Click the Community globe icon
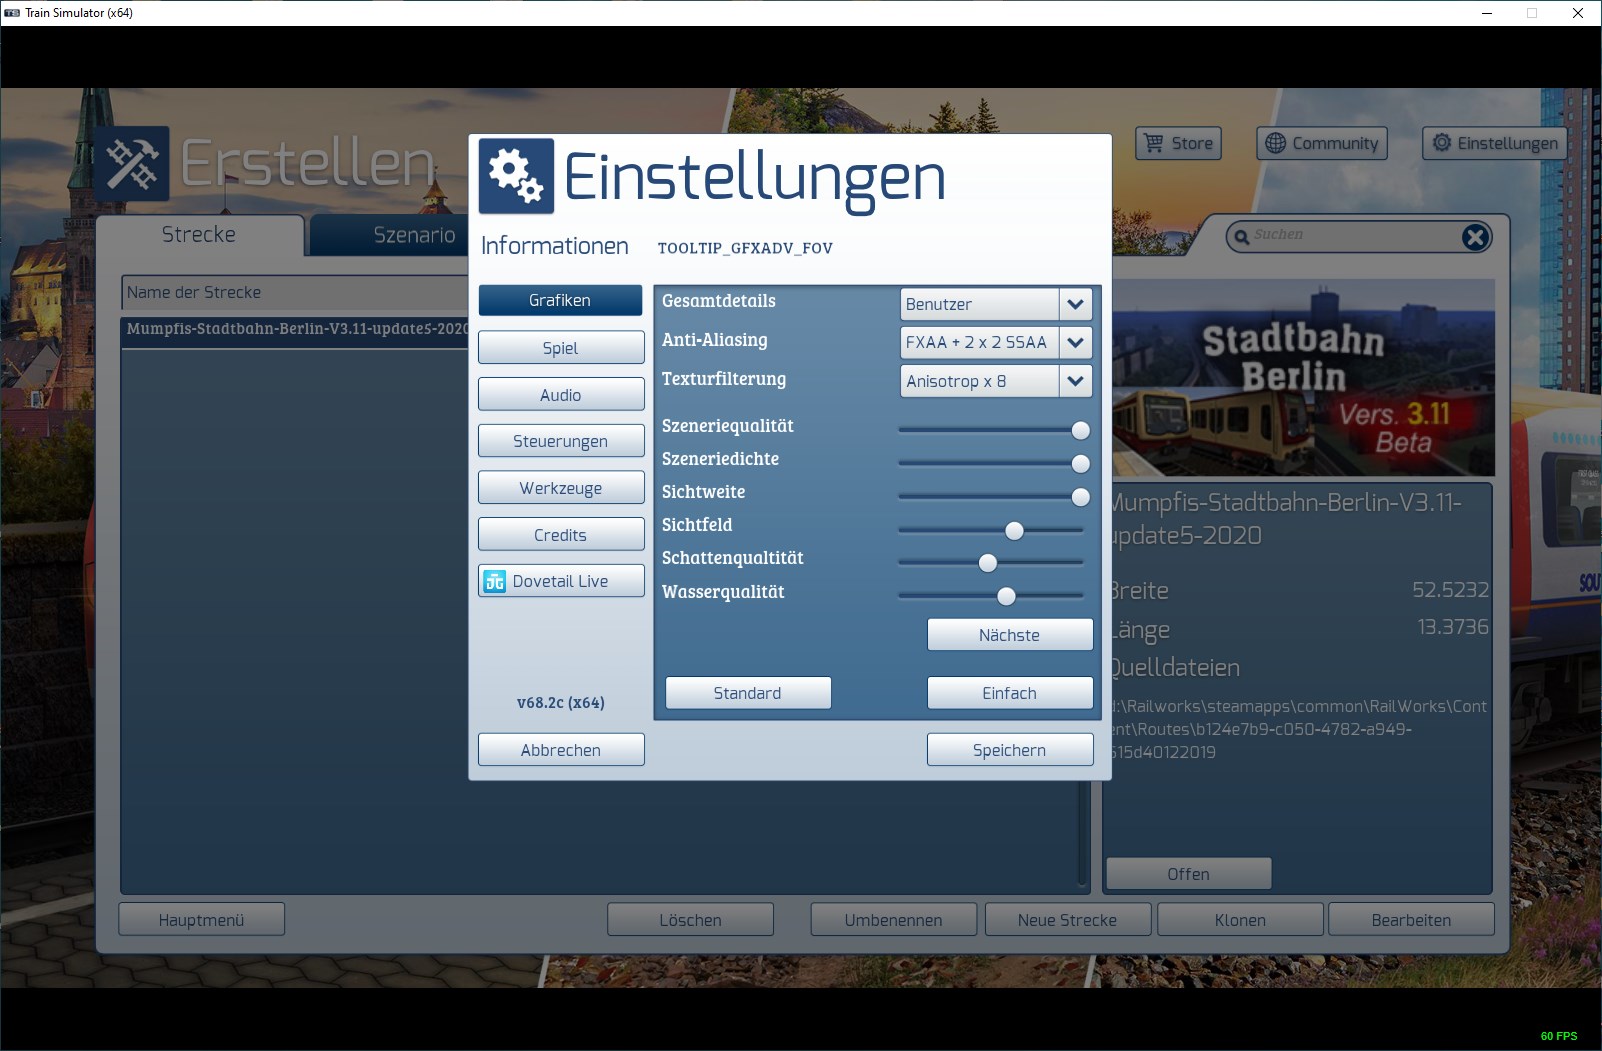The image size is (1602, 1051). point(1275,143)
